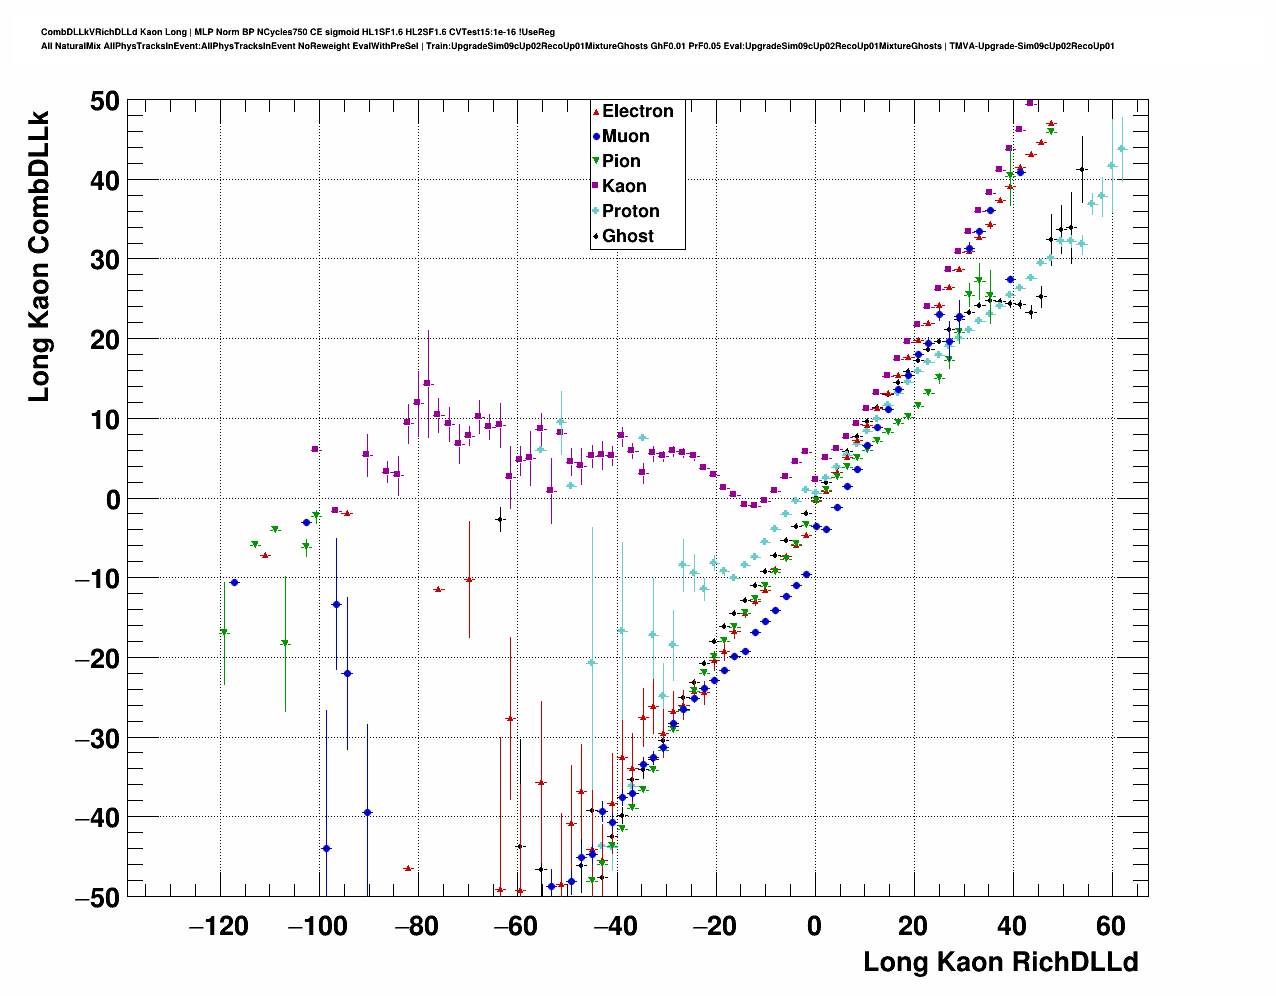
Task: Click the x-axis tick label '40'
Action: 1012,926
